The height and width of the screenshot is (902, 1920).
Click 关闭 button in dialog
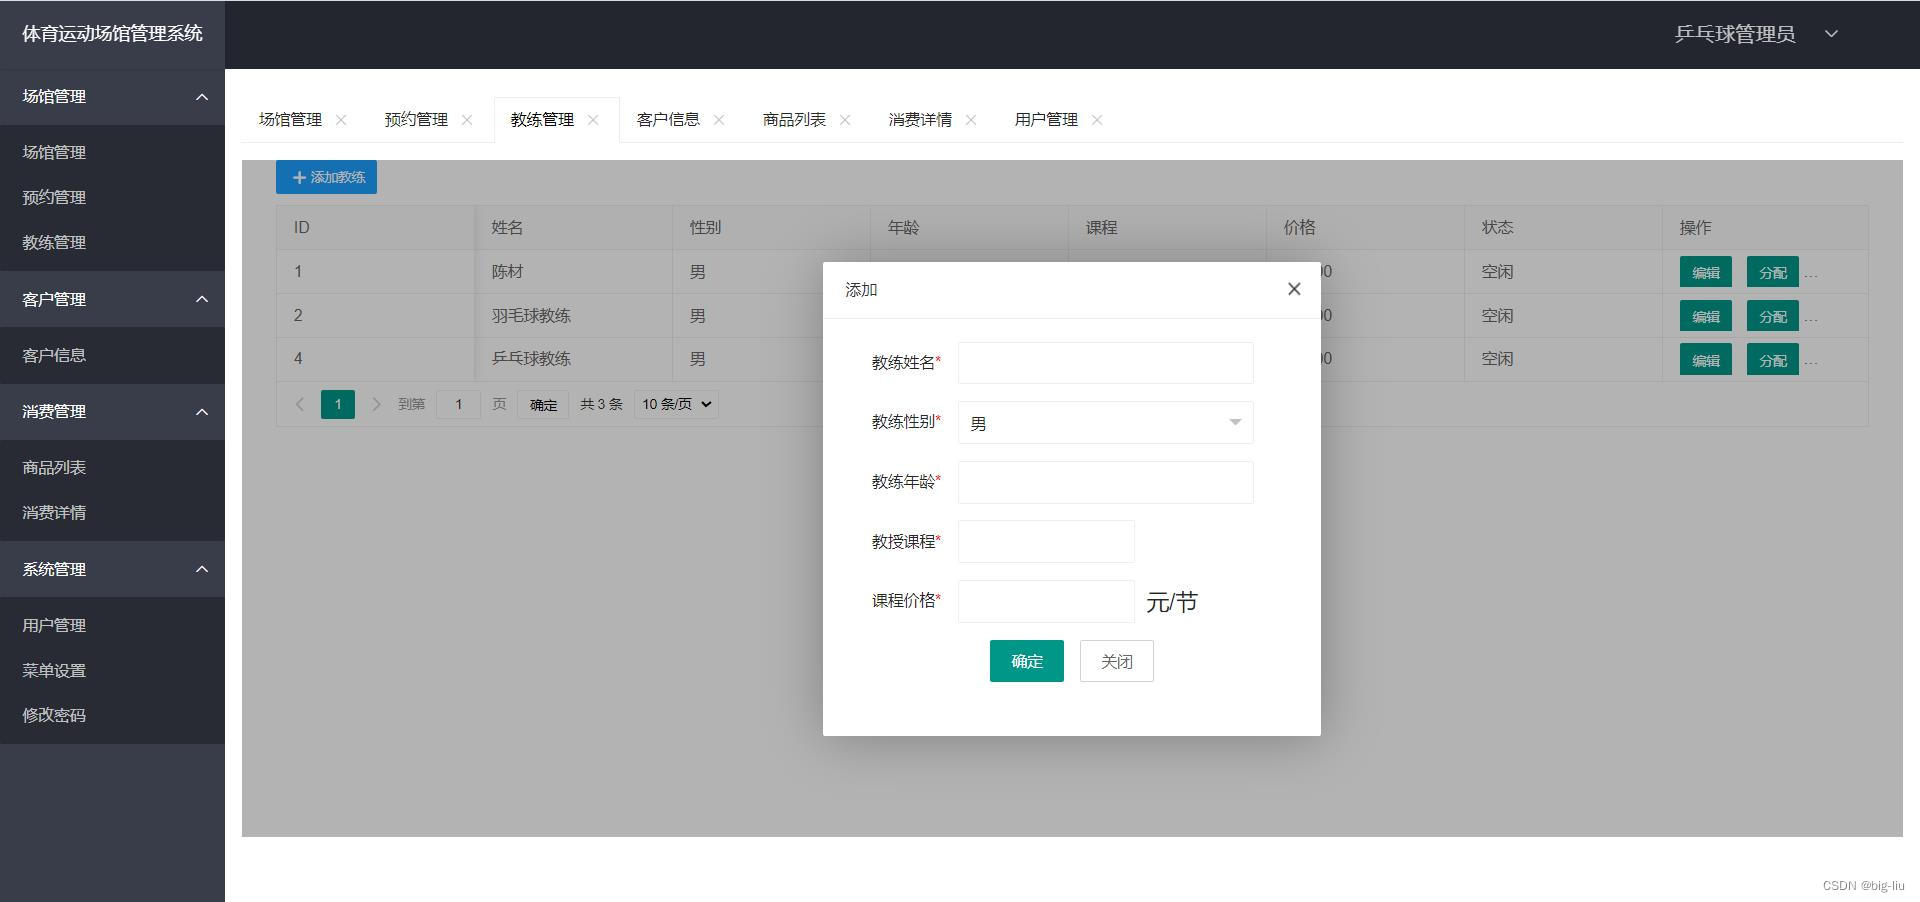point(1117,661)
